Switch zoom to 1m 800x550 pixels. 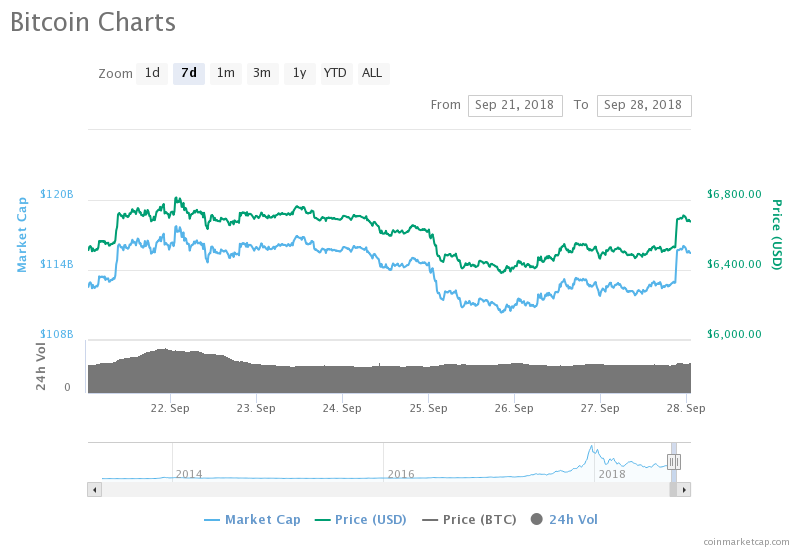pyautogui.click(x=226, y=73)
